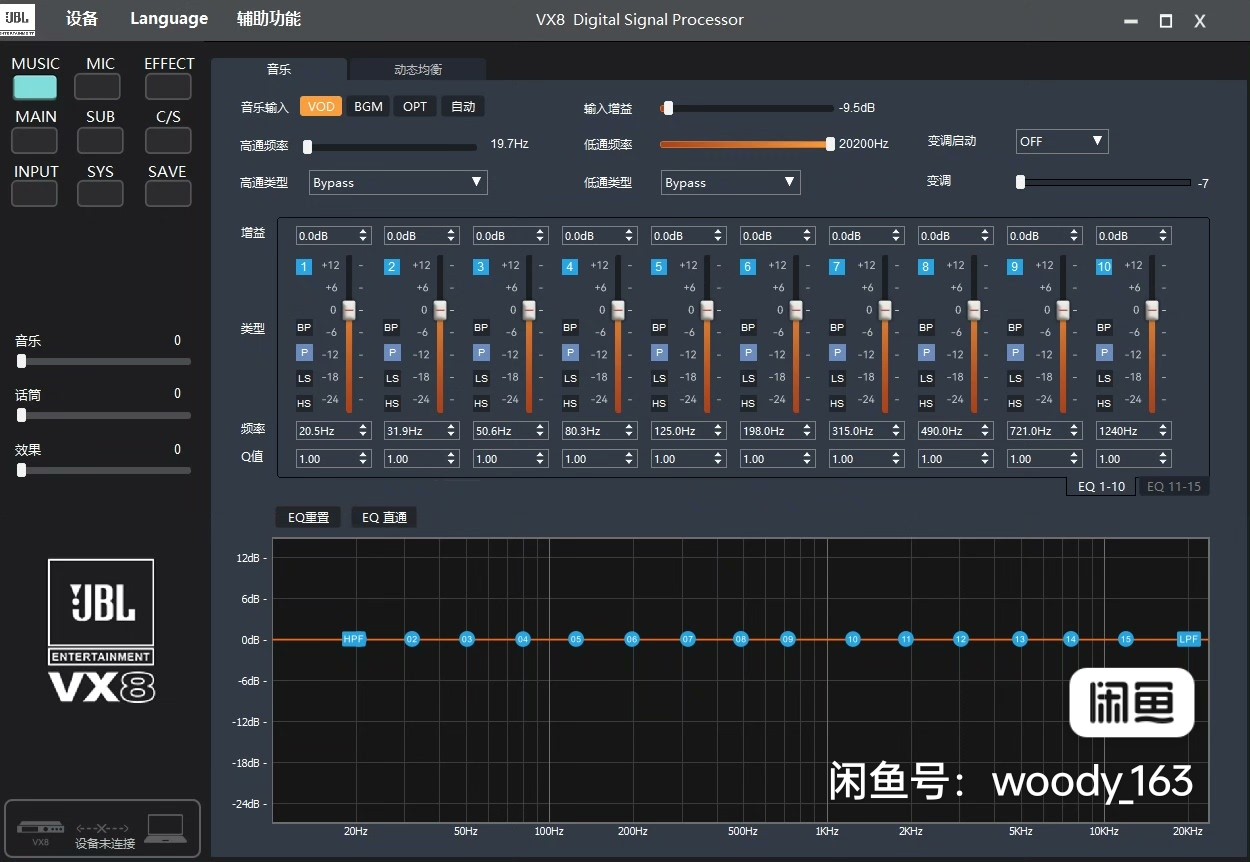
Task: Open the 设备 menu
Action: [82, 19]
